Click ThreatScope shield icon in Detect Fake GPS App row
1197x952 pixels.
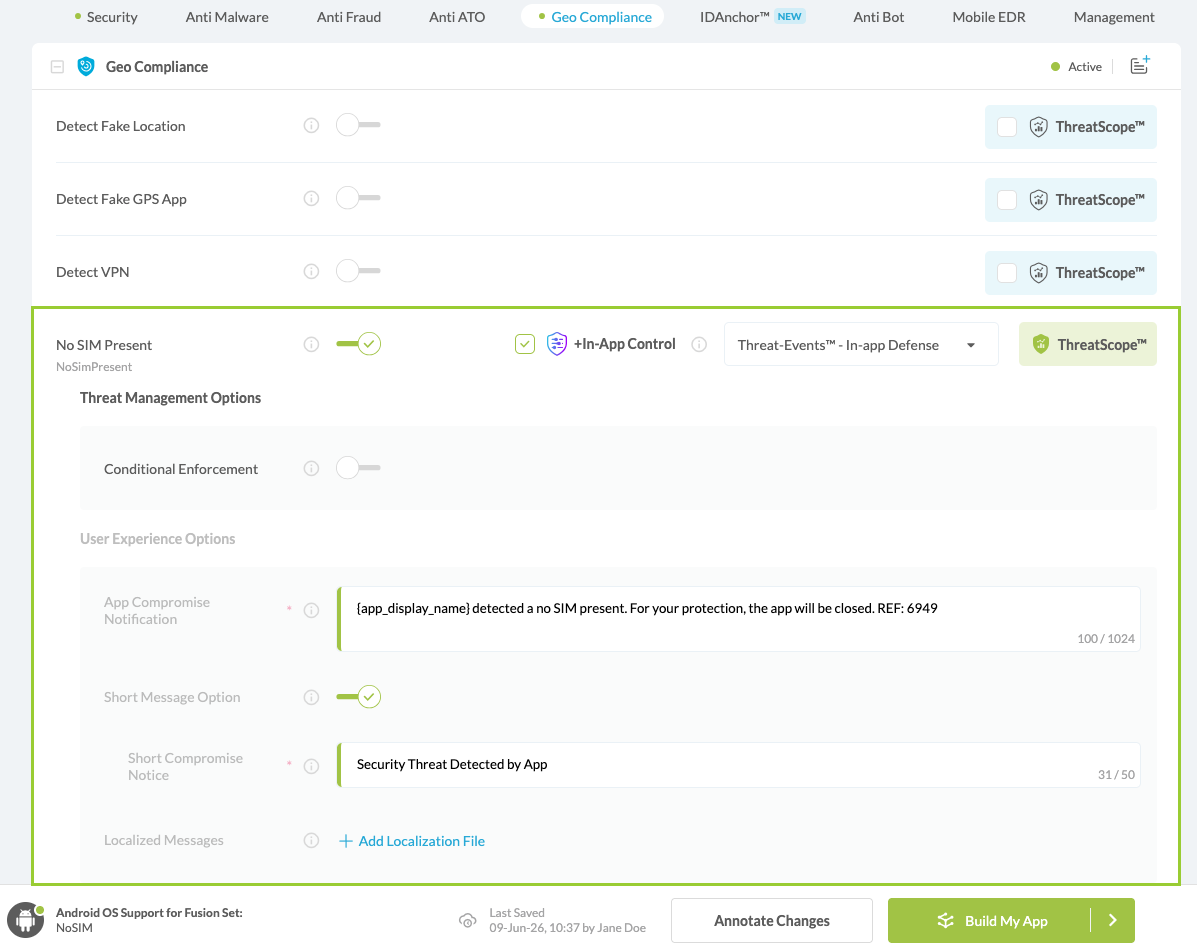click(1038, 200)
